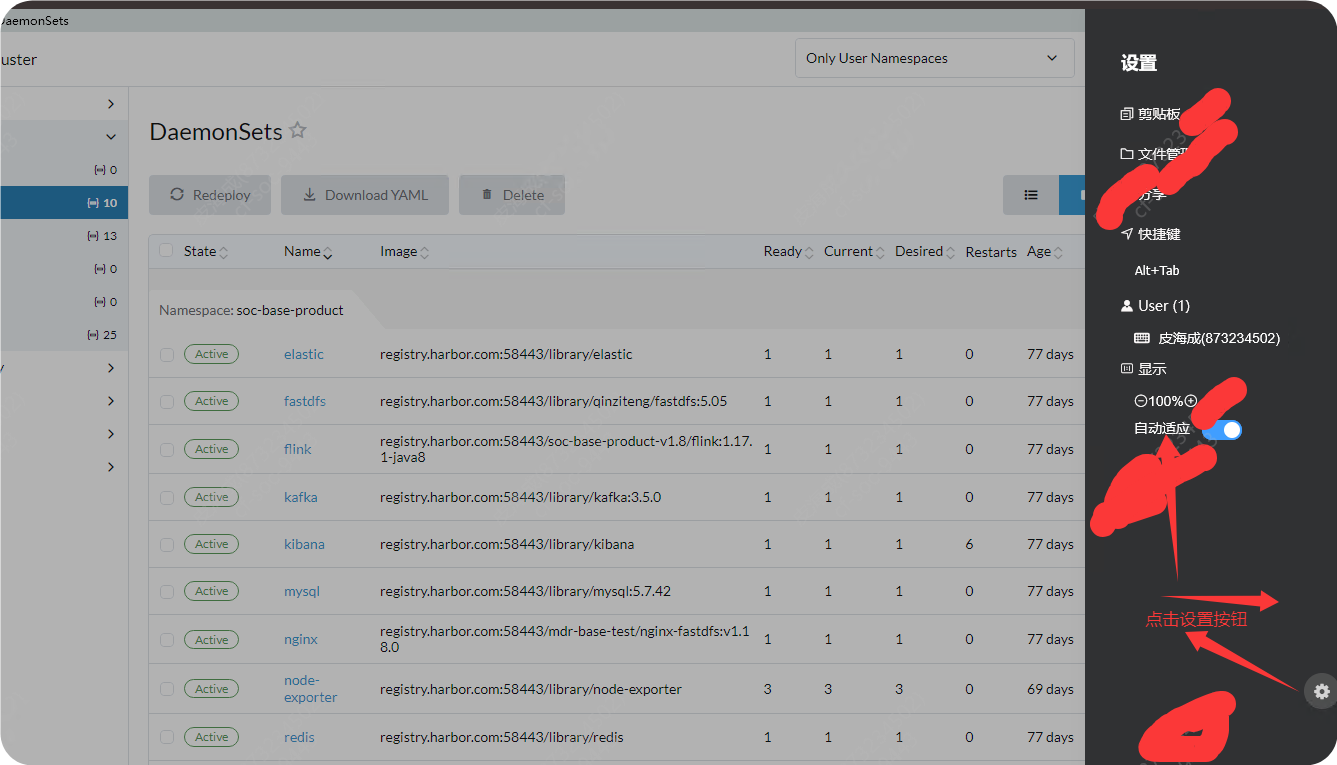1337x765 pixels.
Task: Check the kibana row checkbox
Action: point(167,544)
